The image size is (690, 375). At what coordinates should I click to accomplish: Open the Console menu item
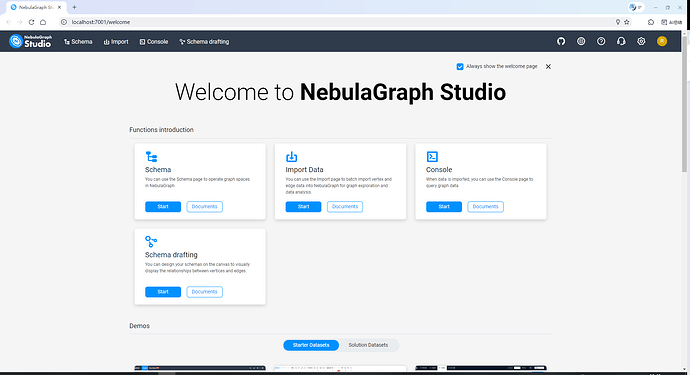tap(154, 42)
